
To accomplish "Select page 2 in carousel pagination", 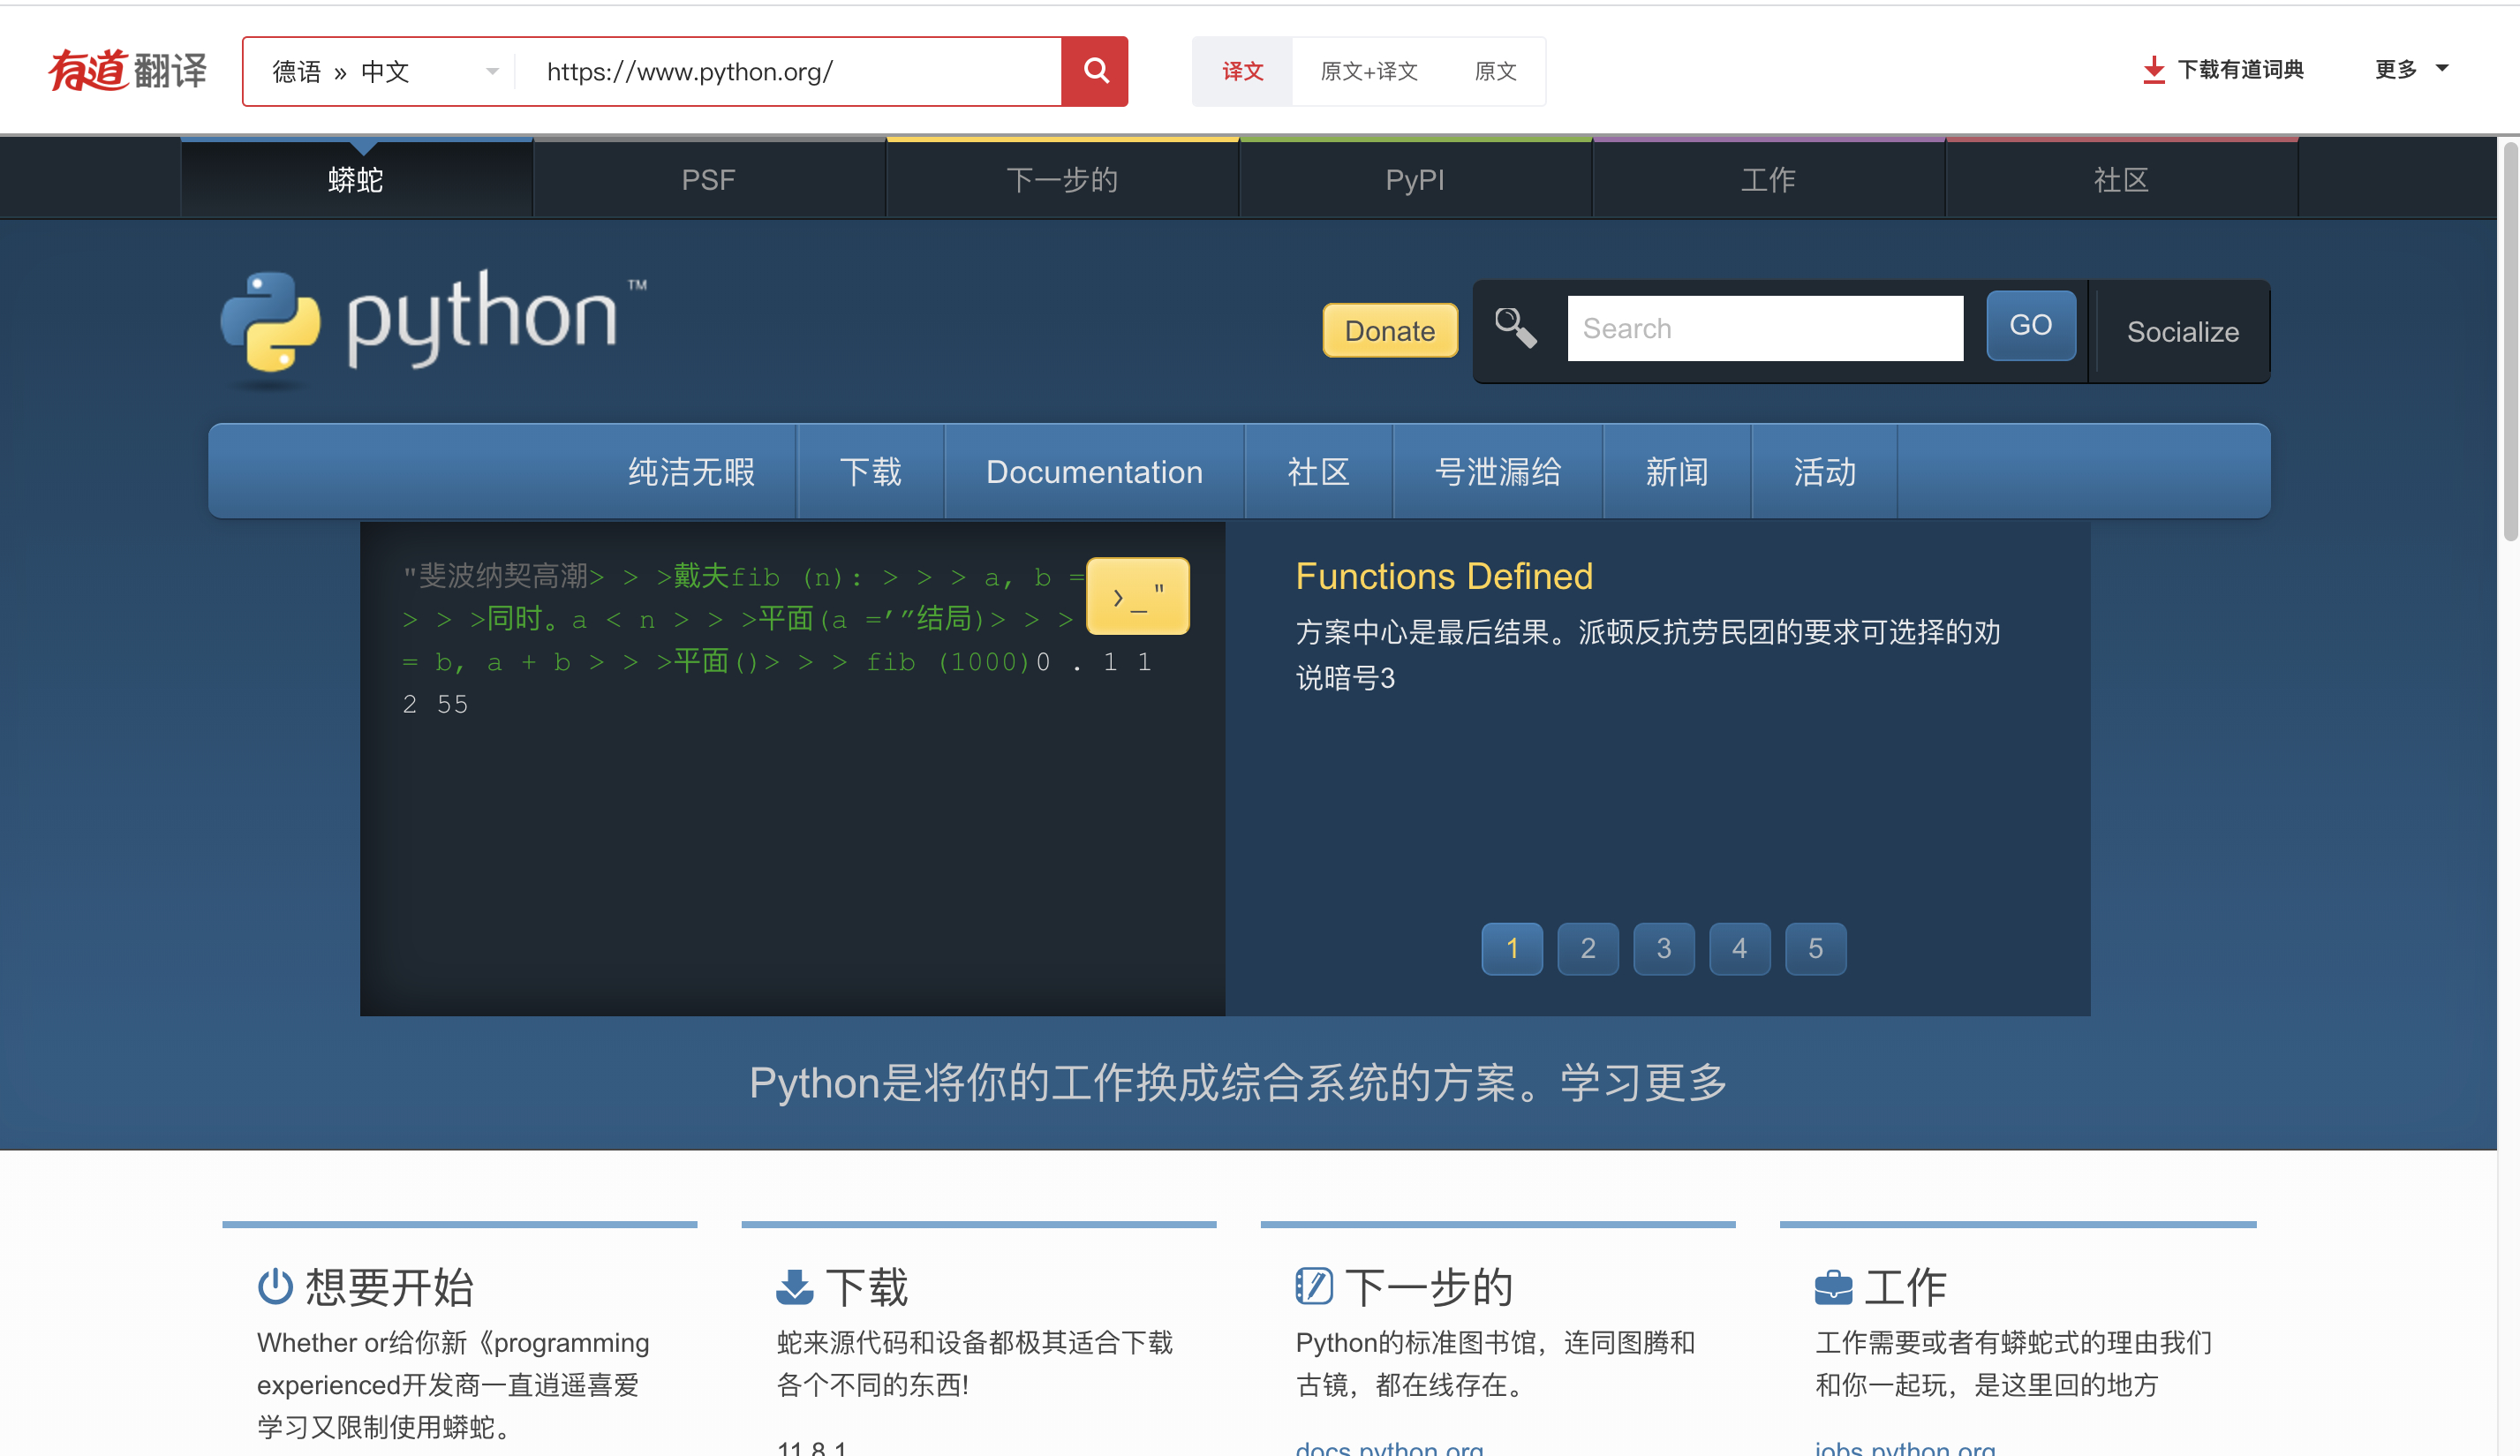I will [1588, 947].
